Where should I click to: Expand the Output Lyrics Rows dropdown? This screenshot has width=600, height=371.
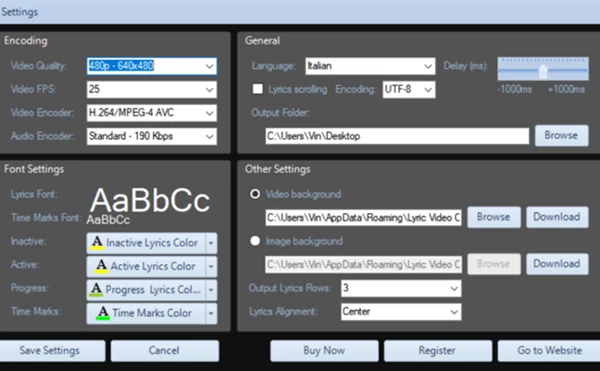401,288
